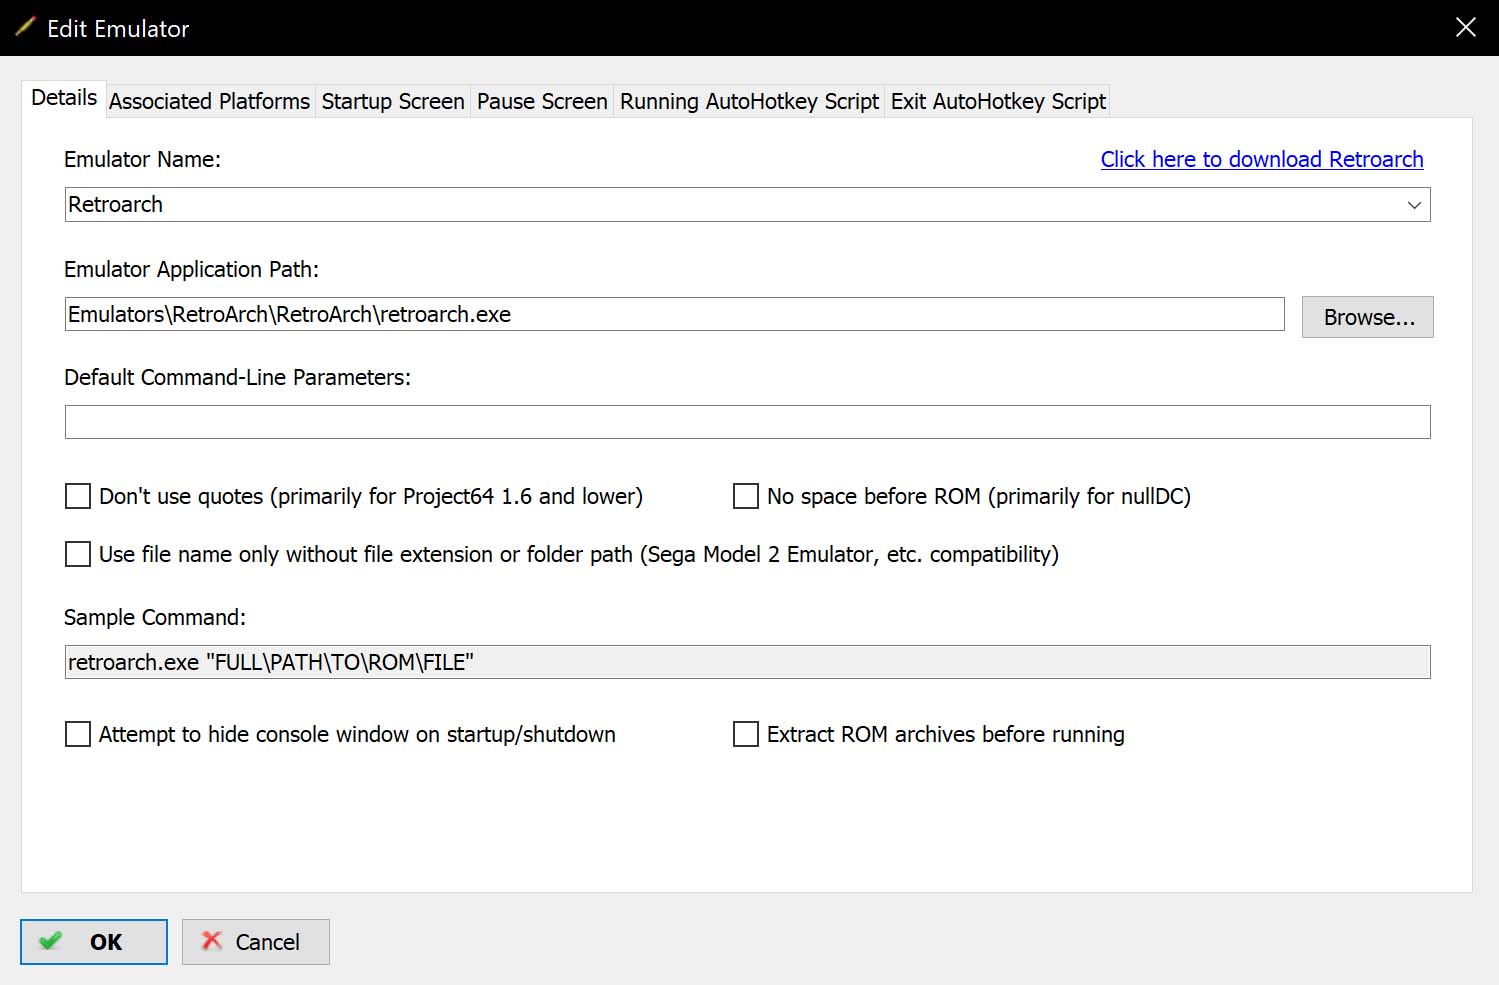Click the pencil icon in title bar

click(25, 27)
